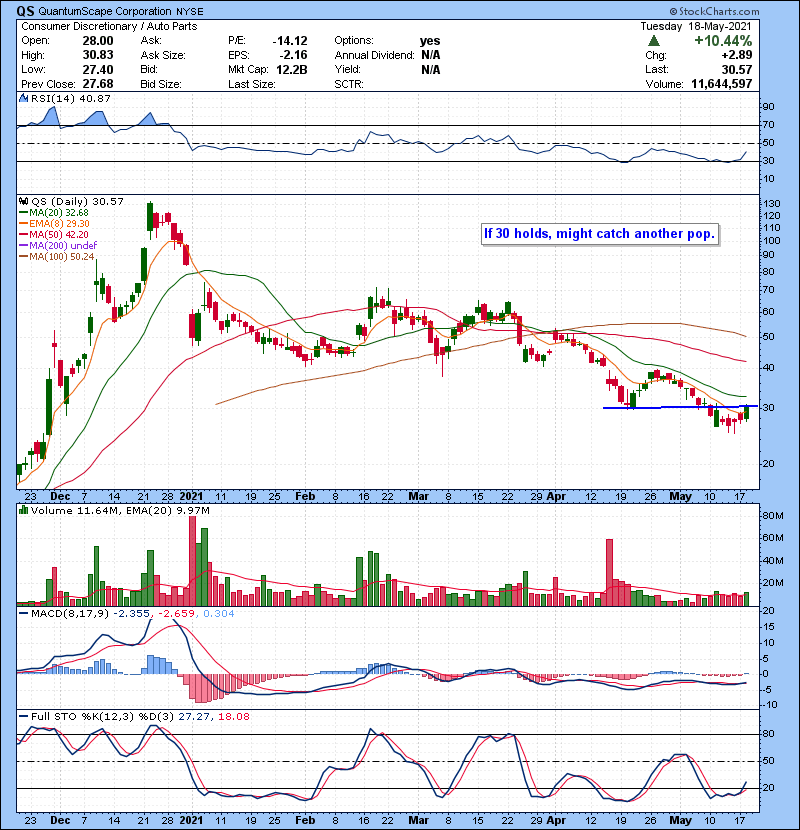
Task: Click the P/E value -14.12
Action: coord(290,41)
